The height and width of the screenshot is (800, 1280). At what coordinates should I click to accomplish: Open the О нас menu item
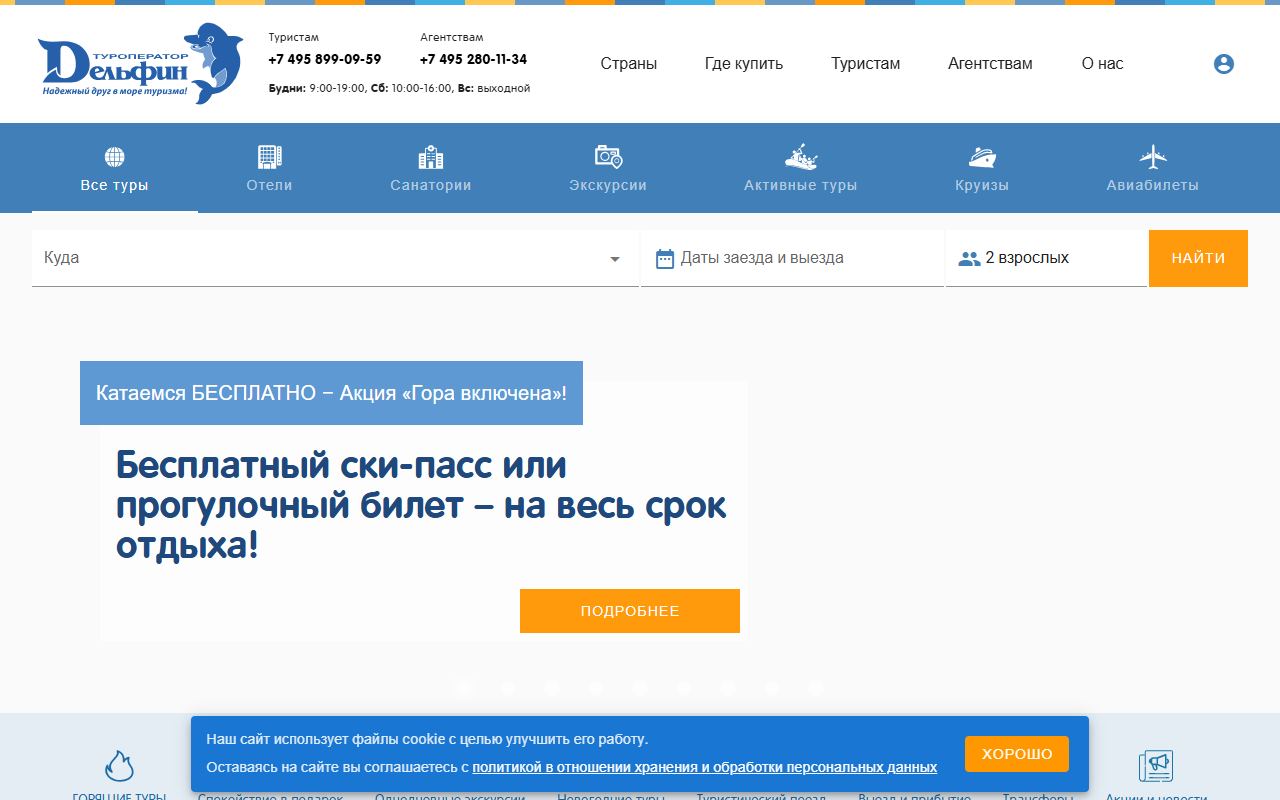click(x=1102, y=64)
